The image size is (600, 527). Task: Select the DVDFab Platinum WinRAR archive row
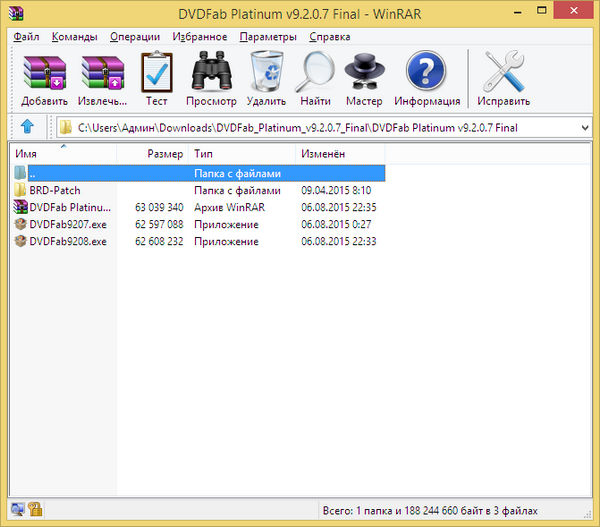click(70, 207)
